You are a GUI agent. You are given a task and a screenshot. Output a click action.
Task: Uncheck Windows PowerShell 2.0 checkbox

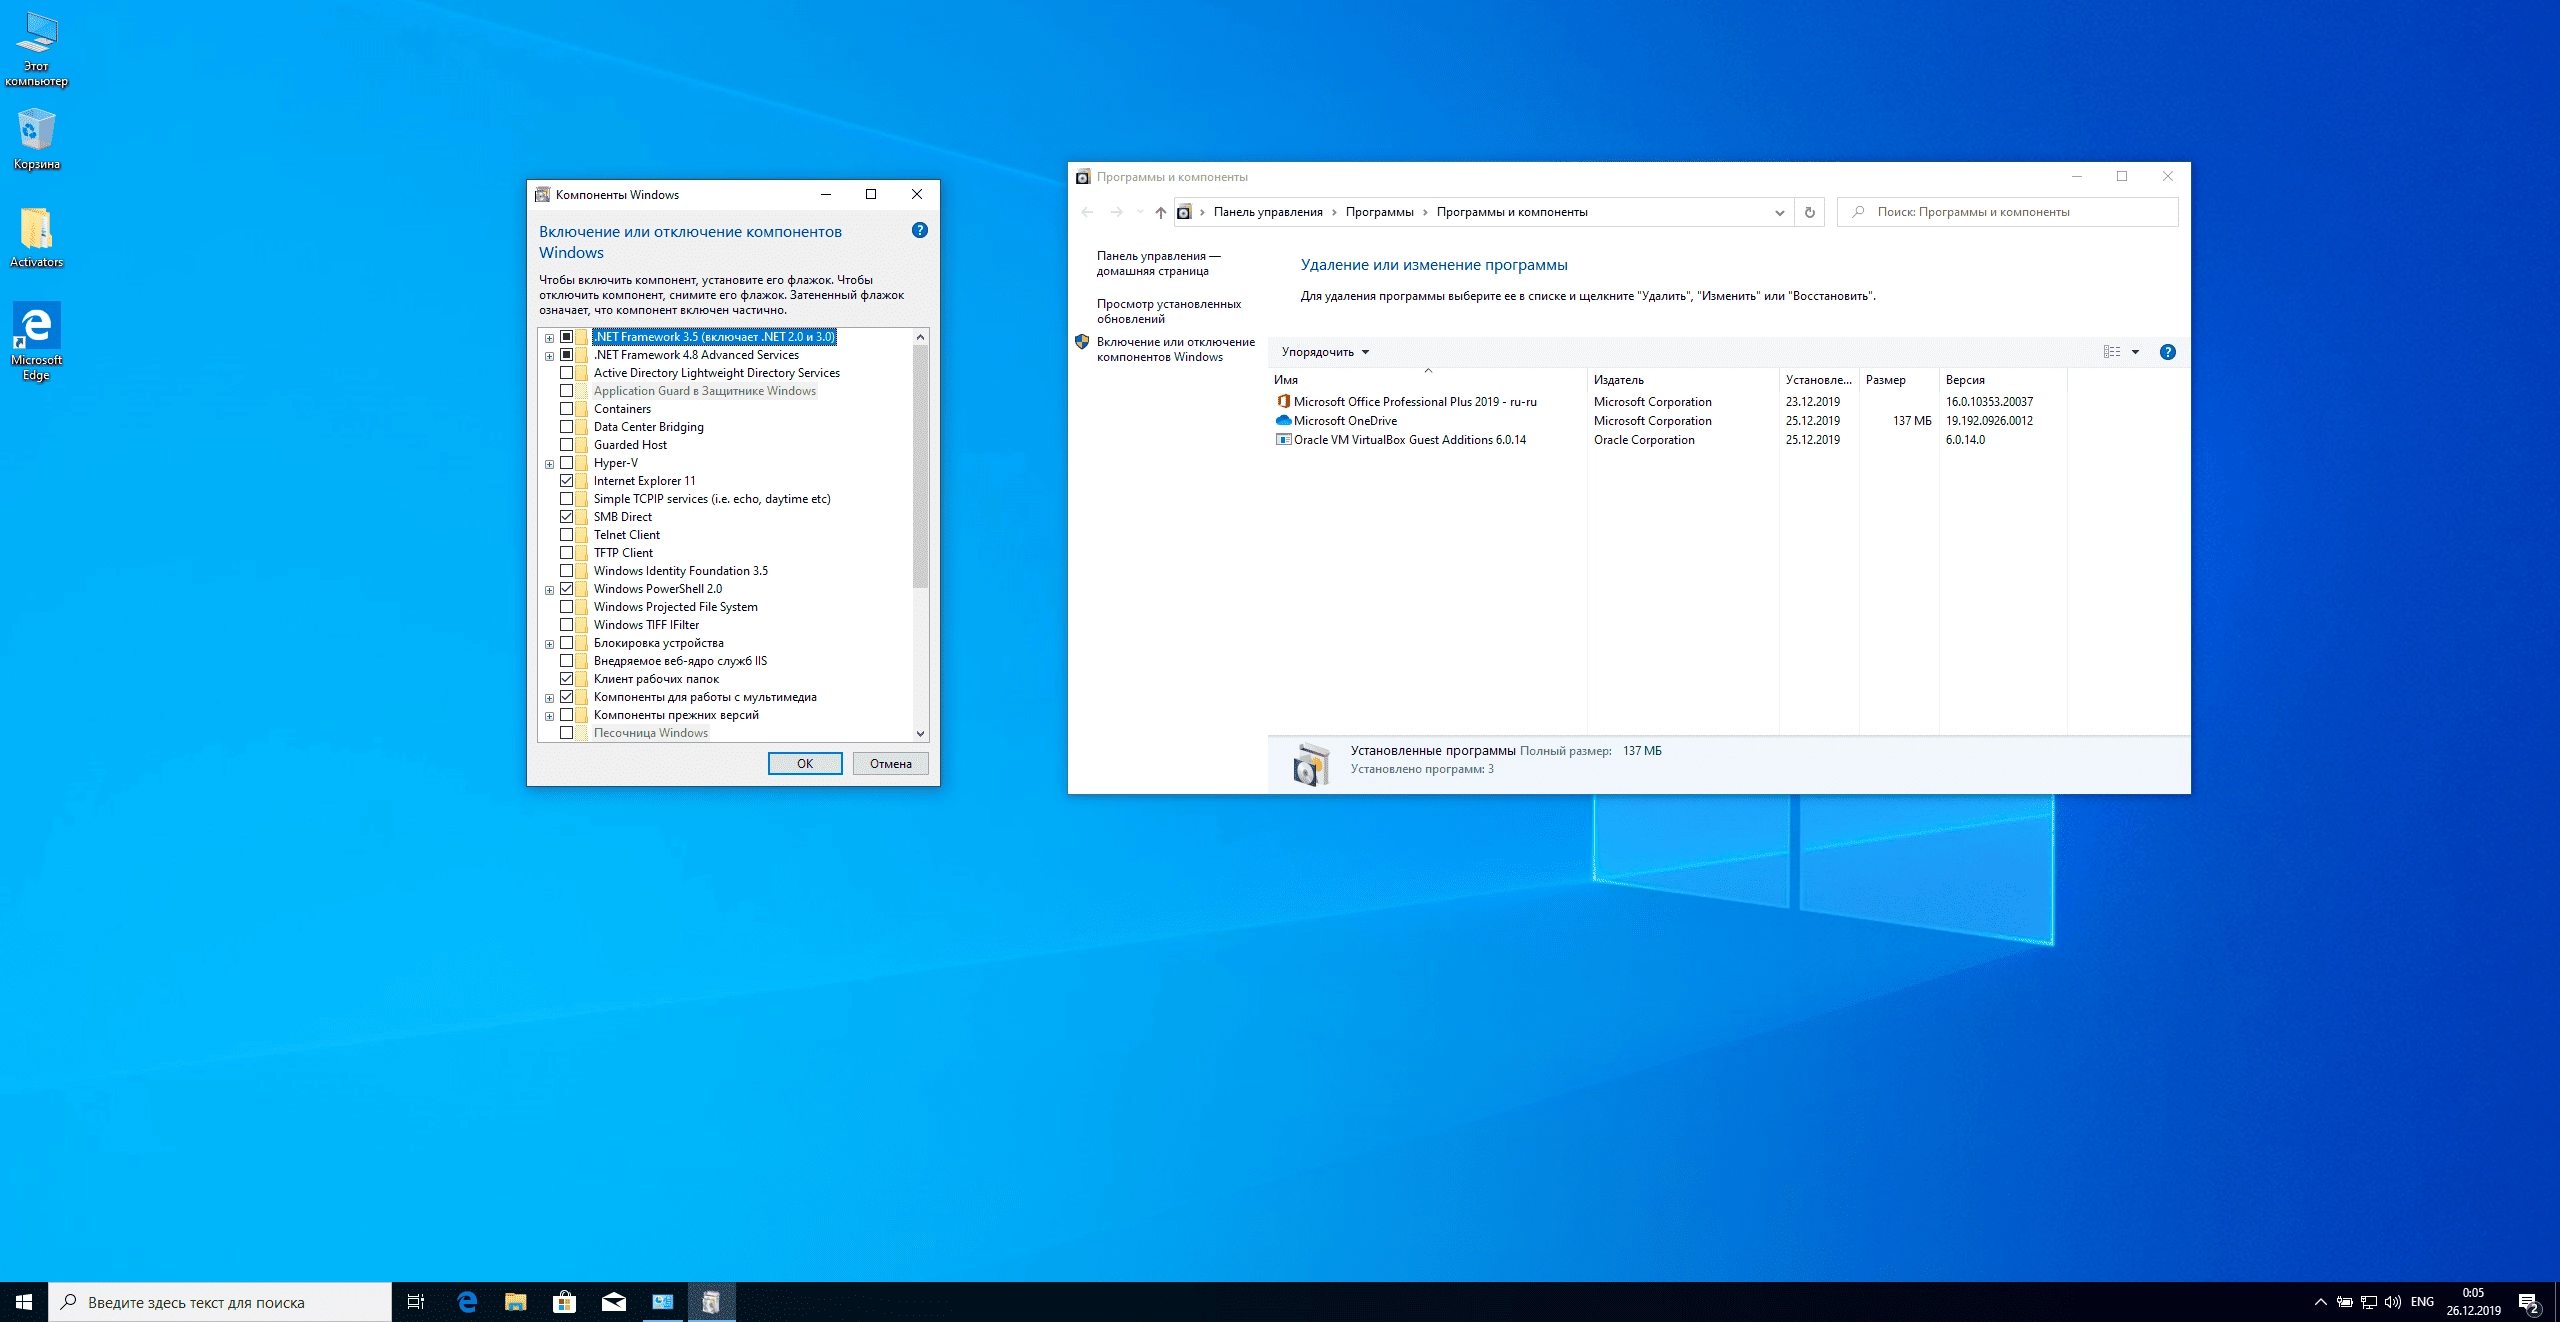click(567, 589)
